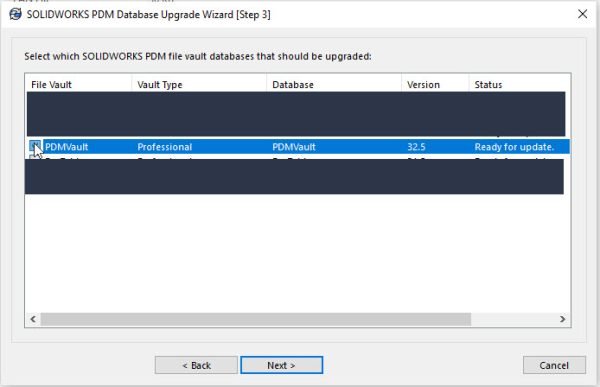Click the horizontal scrollbar right arrow
Image resolution: width=600 pixels, height=387 pixels.
point(562,319)
